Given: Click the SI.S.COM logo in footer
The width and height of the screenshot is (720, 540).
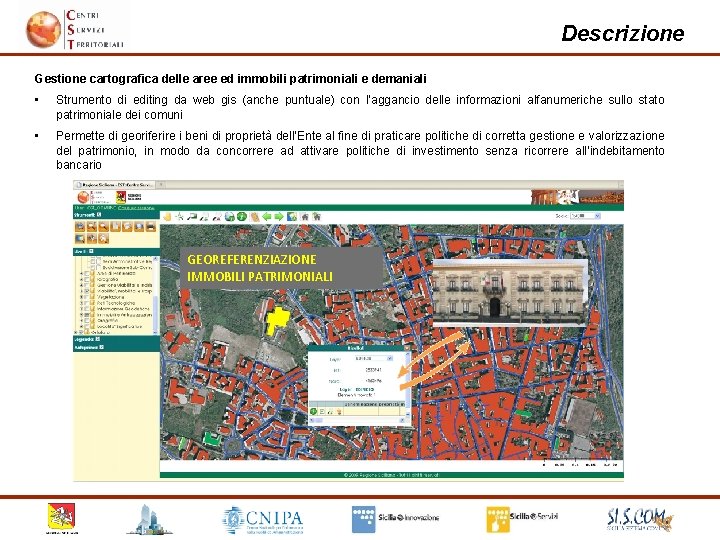Looking at the screenshot, I should click(640, 519).
